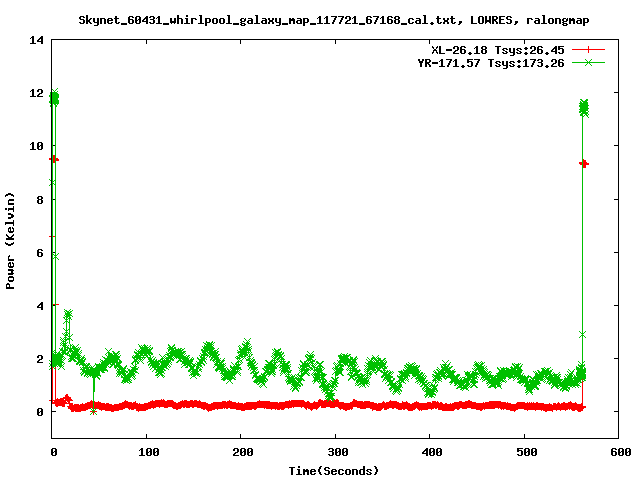Click the x-axis tick label 100
The width and height of the screenshot is (640, 480).
[148, 452]
